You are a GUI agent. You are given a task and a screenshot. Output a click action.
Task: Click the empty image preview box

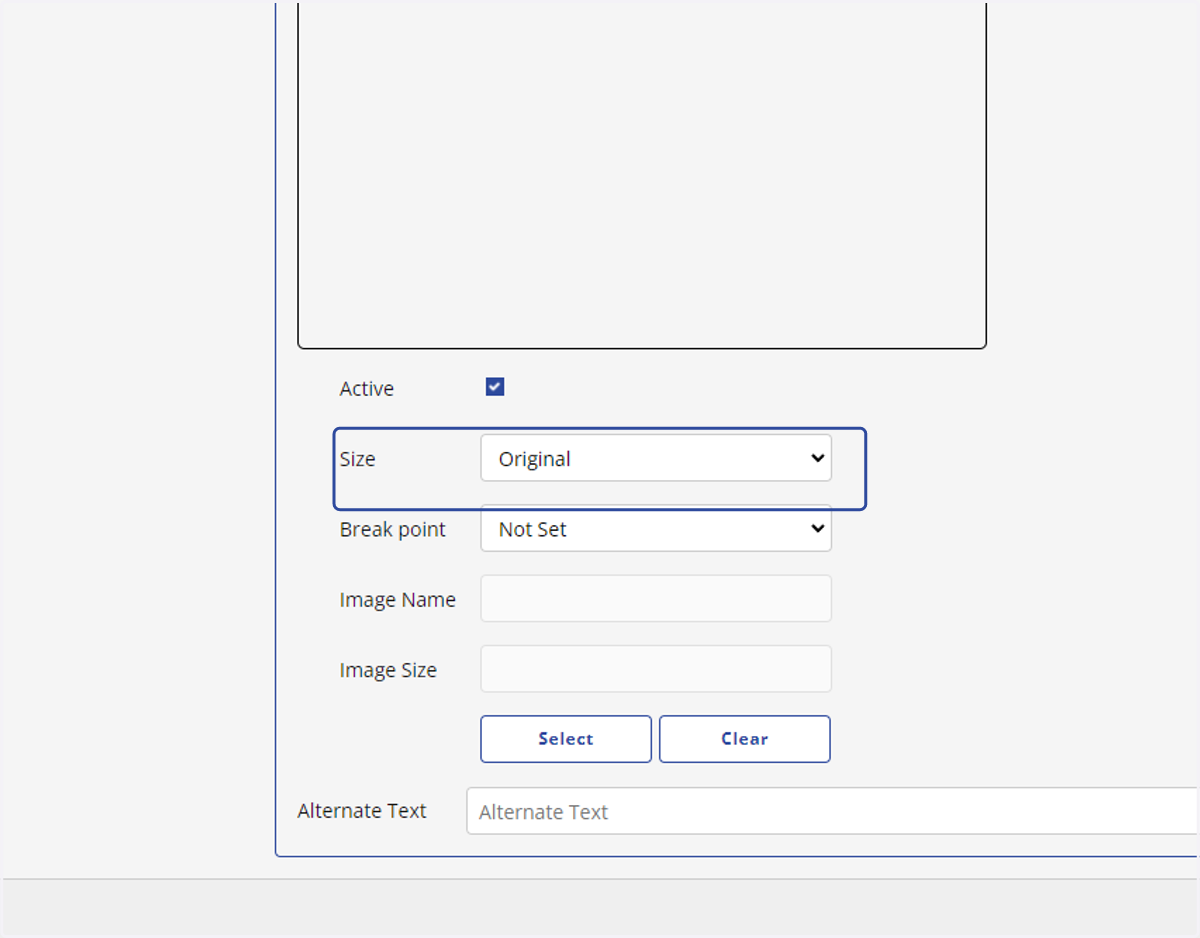tap(642, 175)
